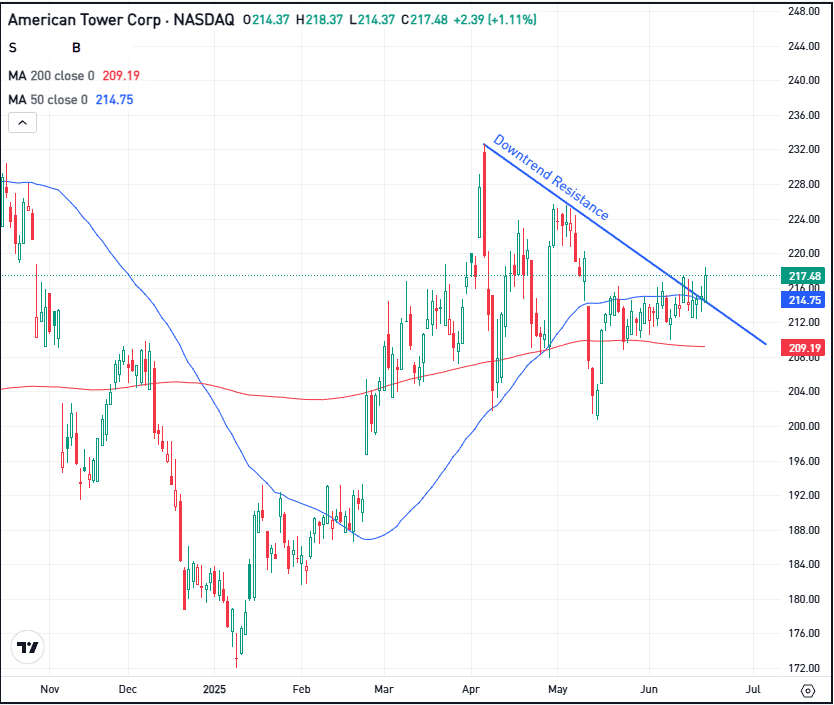Click the Feb label on time axis
The height and width of the screenshot is (705, 834).
[x=301, y=689]
